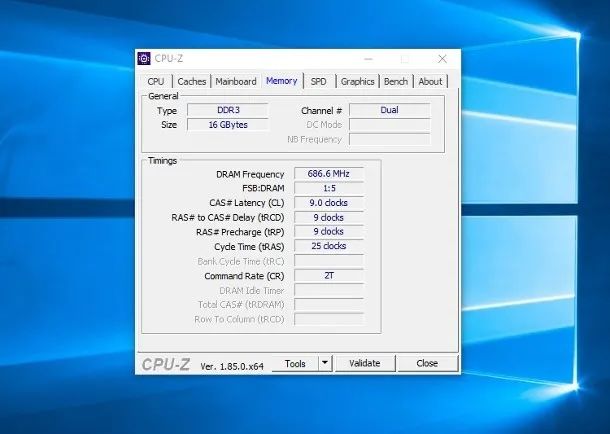Select the Command Rate 2T field
The image size is (610, 434).
[328, 275]
